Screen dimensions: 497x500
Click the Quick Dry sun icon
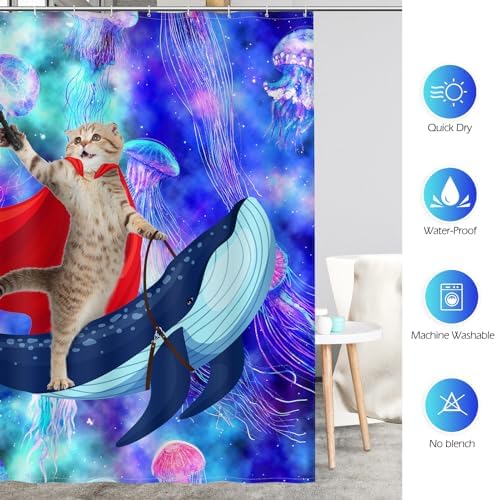coord(450,92)
